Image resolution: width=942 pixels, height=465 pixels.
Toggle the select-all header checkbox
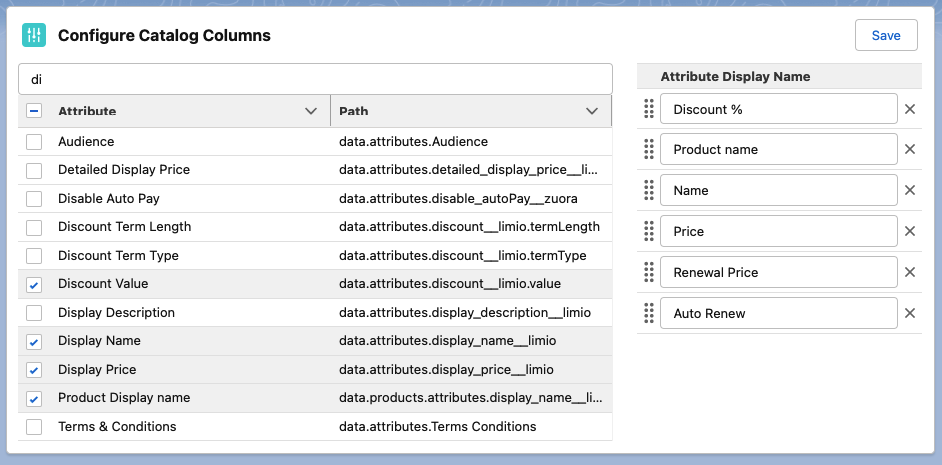pyautogui.click(x=34, y=111)
